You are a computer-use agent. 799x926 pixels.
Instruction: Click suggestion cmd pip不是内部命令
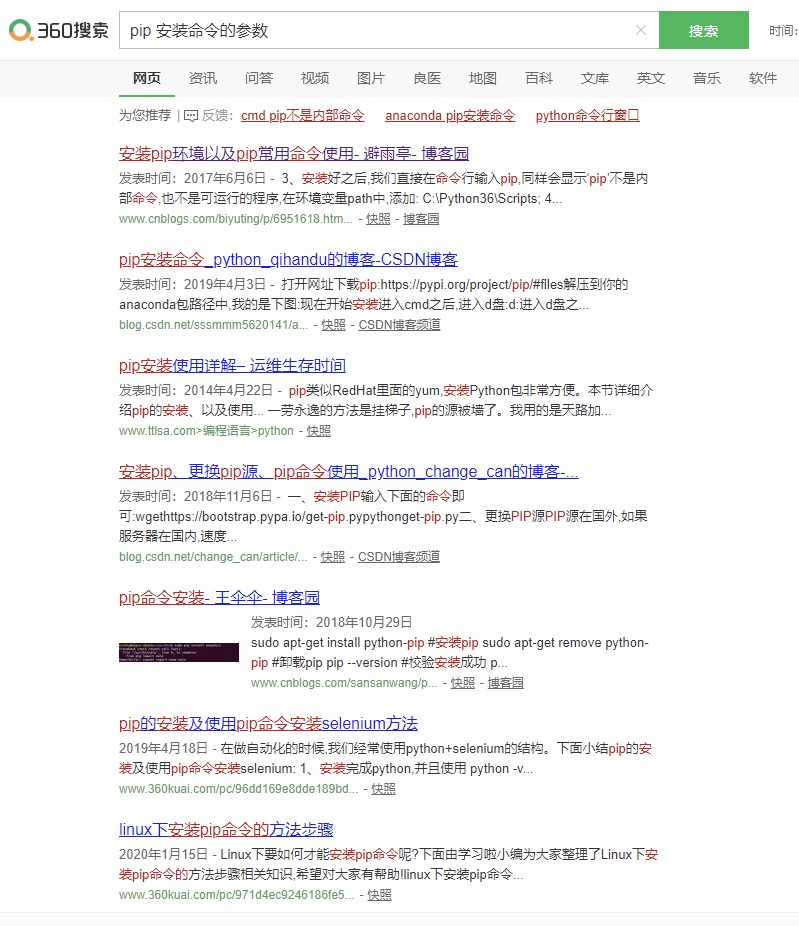click(x=302, y=116)
